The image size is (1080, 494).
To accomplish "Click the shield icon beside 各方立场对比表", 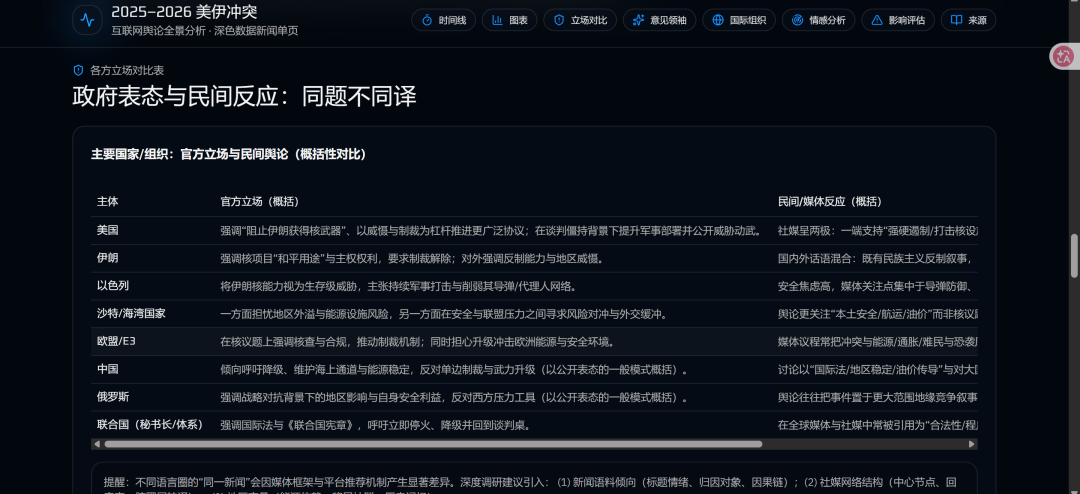I will pyautogui.click(x=78, y=70).
